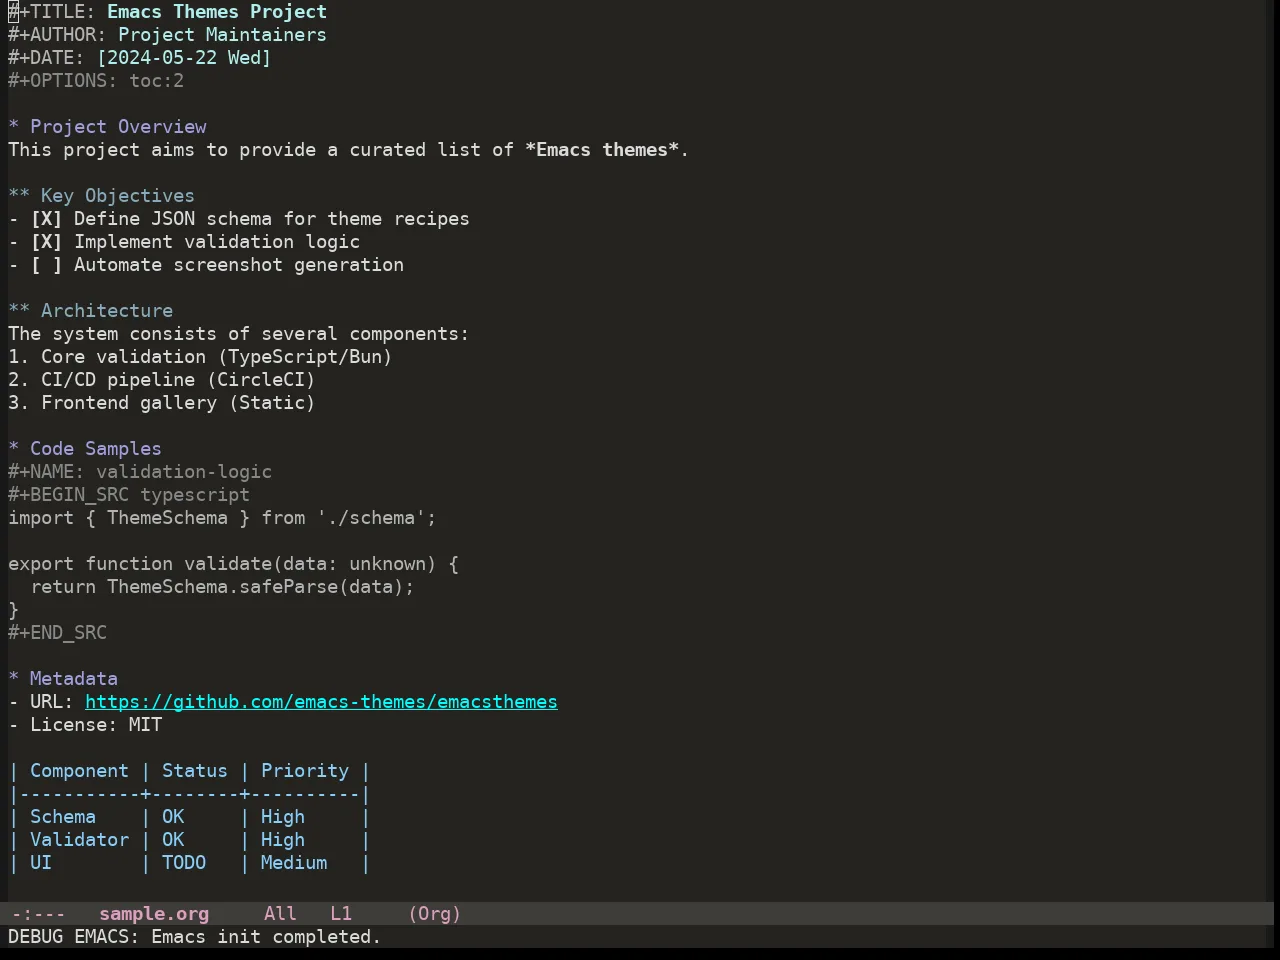Click the 'Schema' table cell
1280x960 pixels.
(x=63, y=817)
